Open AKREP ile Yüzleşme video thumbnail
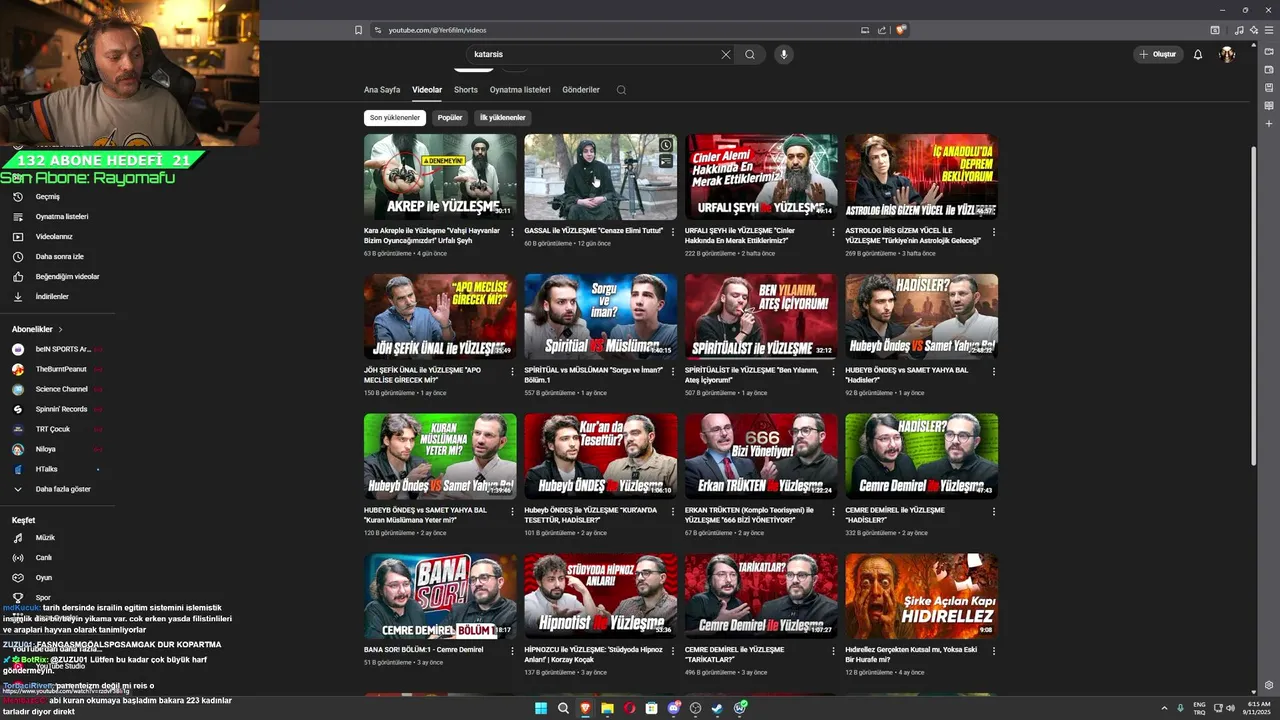The height and width of the screenshot is (720, 1280). 440,177
